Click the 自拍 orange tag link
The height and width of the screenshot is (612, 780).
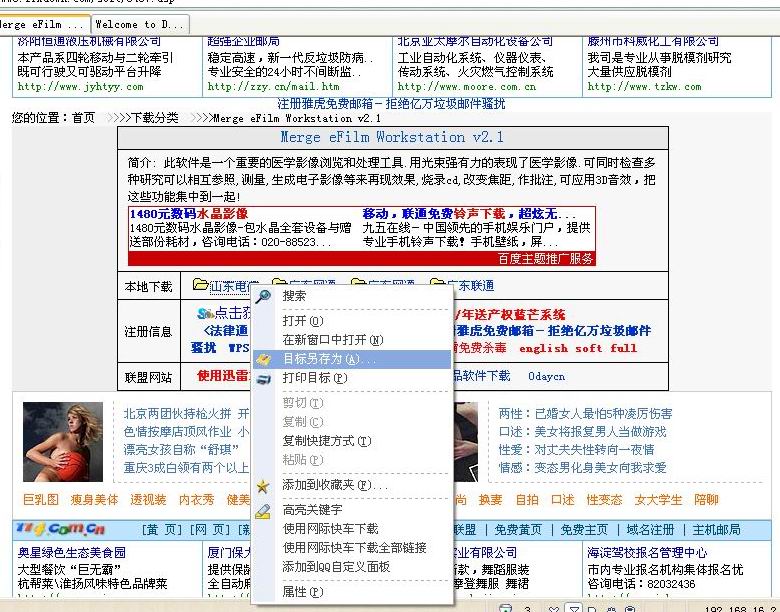point(527,500)
